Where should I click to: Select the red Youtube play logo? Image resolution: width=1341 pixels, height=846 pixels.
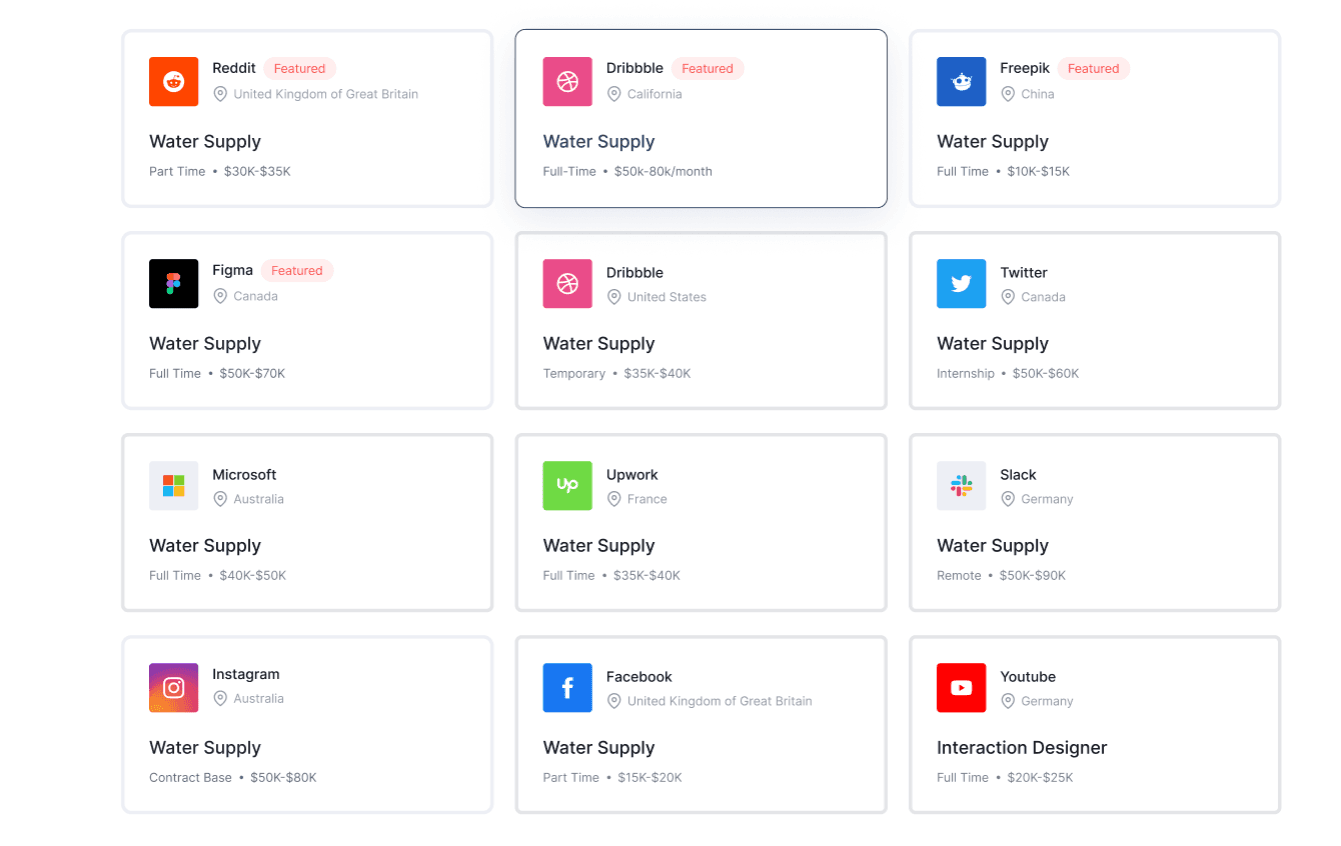[x=962, y=688]
